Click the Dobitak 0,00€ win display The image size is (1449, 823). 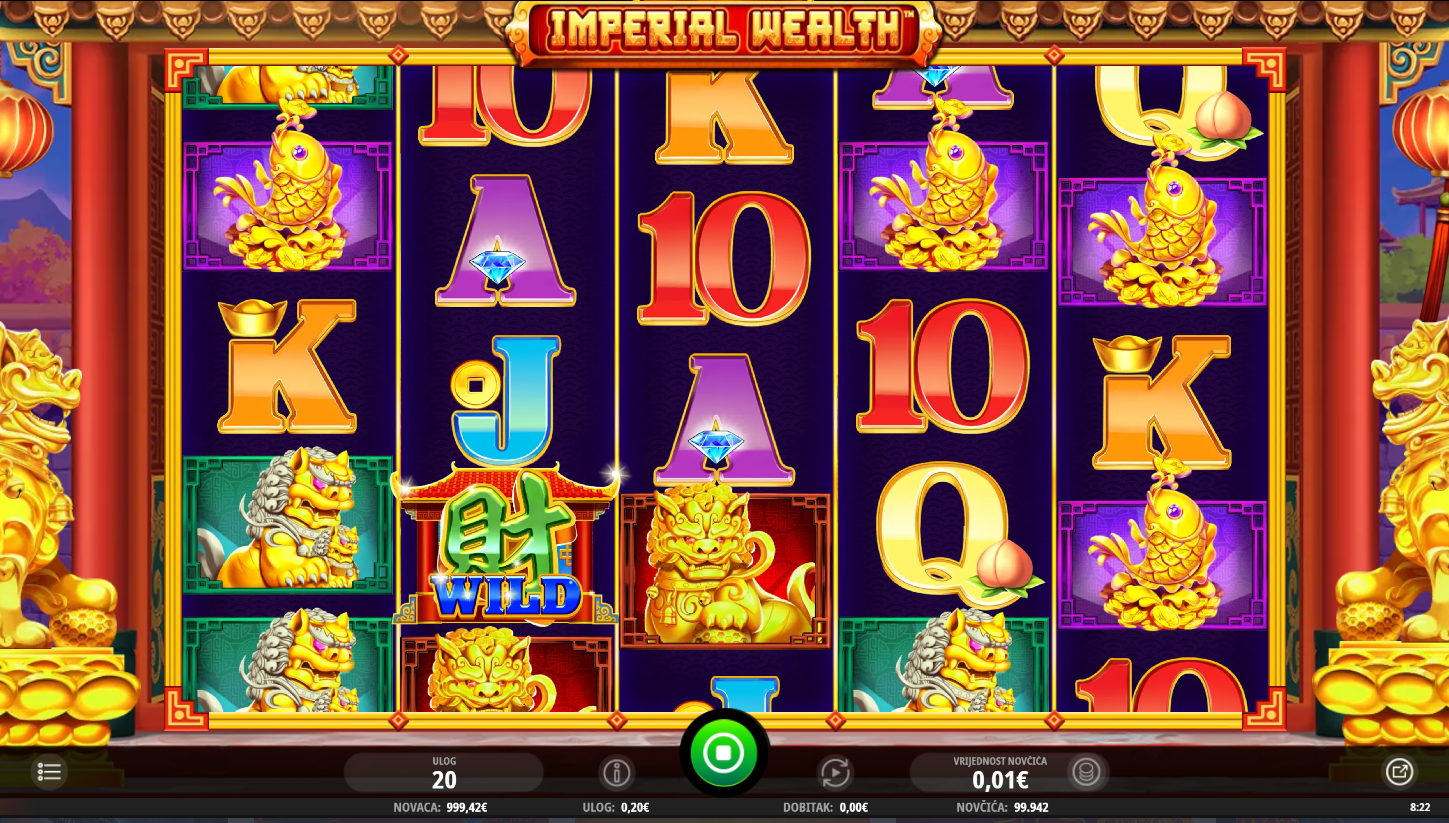825,807
